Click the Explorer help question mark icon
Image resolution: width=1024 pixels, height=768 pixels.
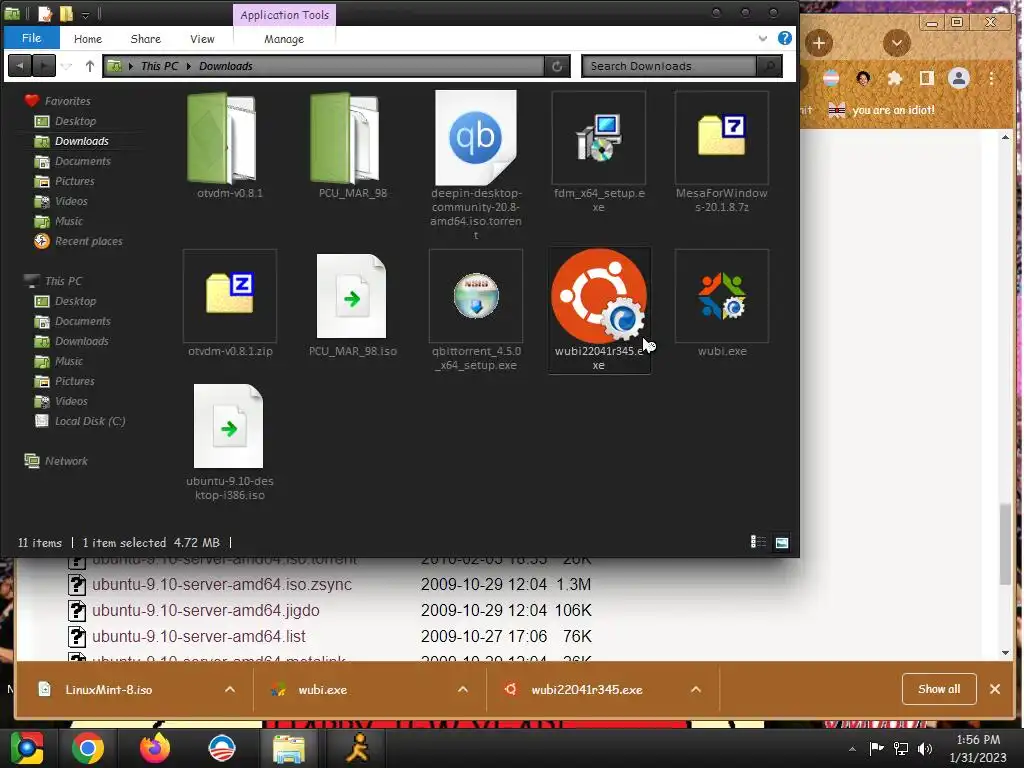(785, 39)
